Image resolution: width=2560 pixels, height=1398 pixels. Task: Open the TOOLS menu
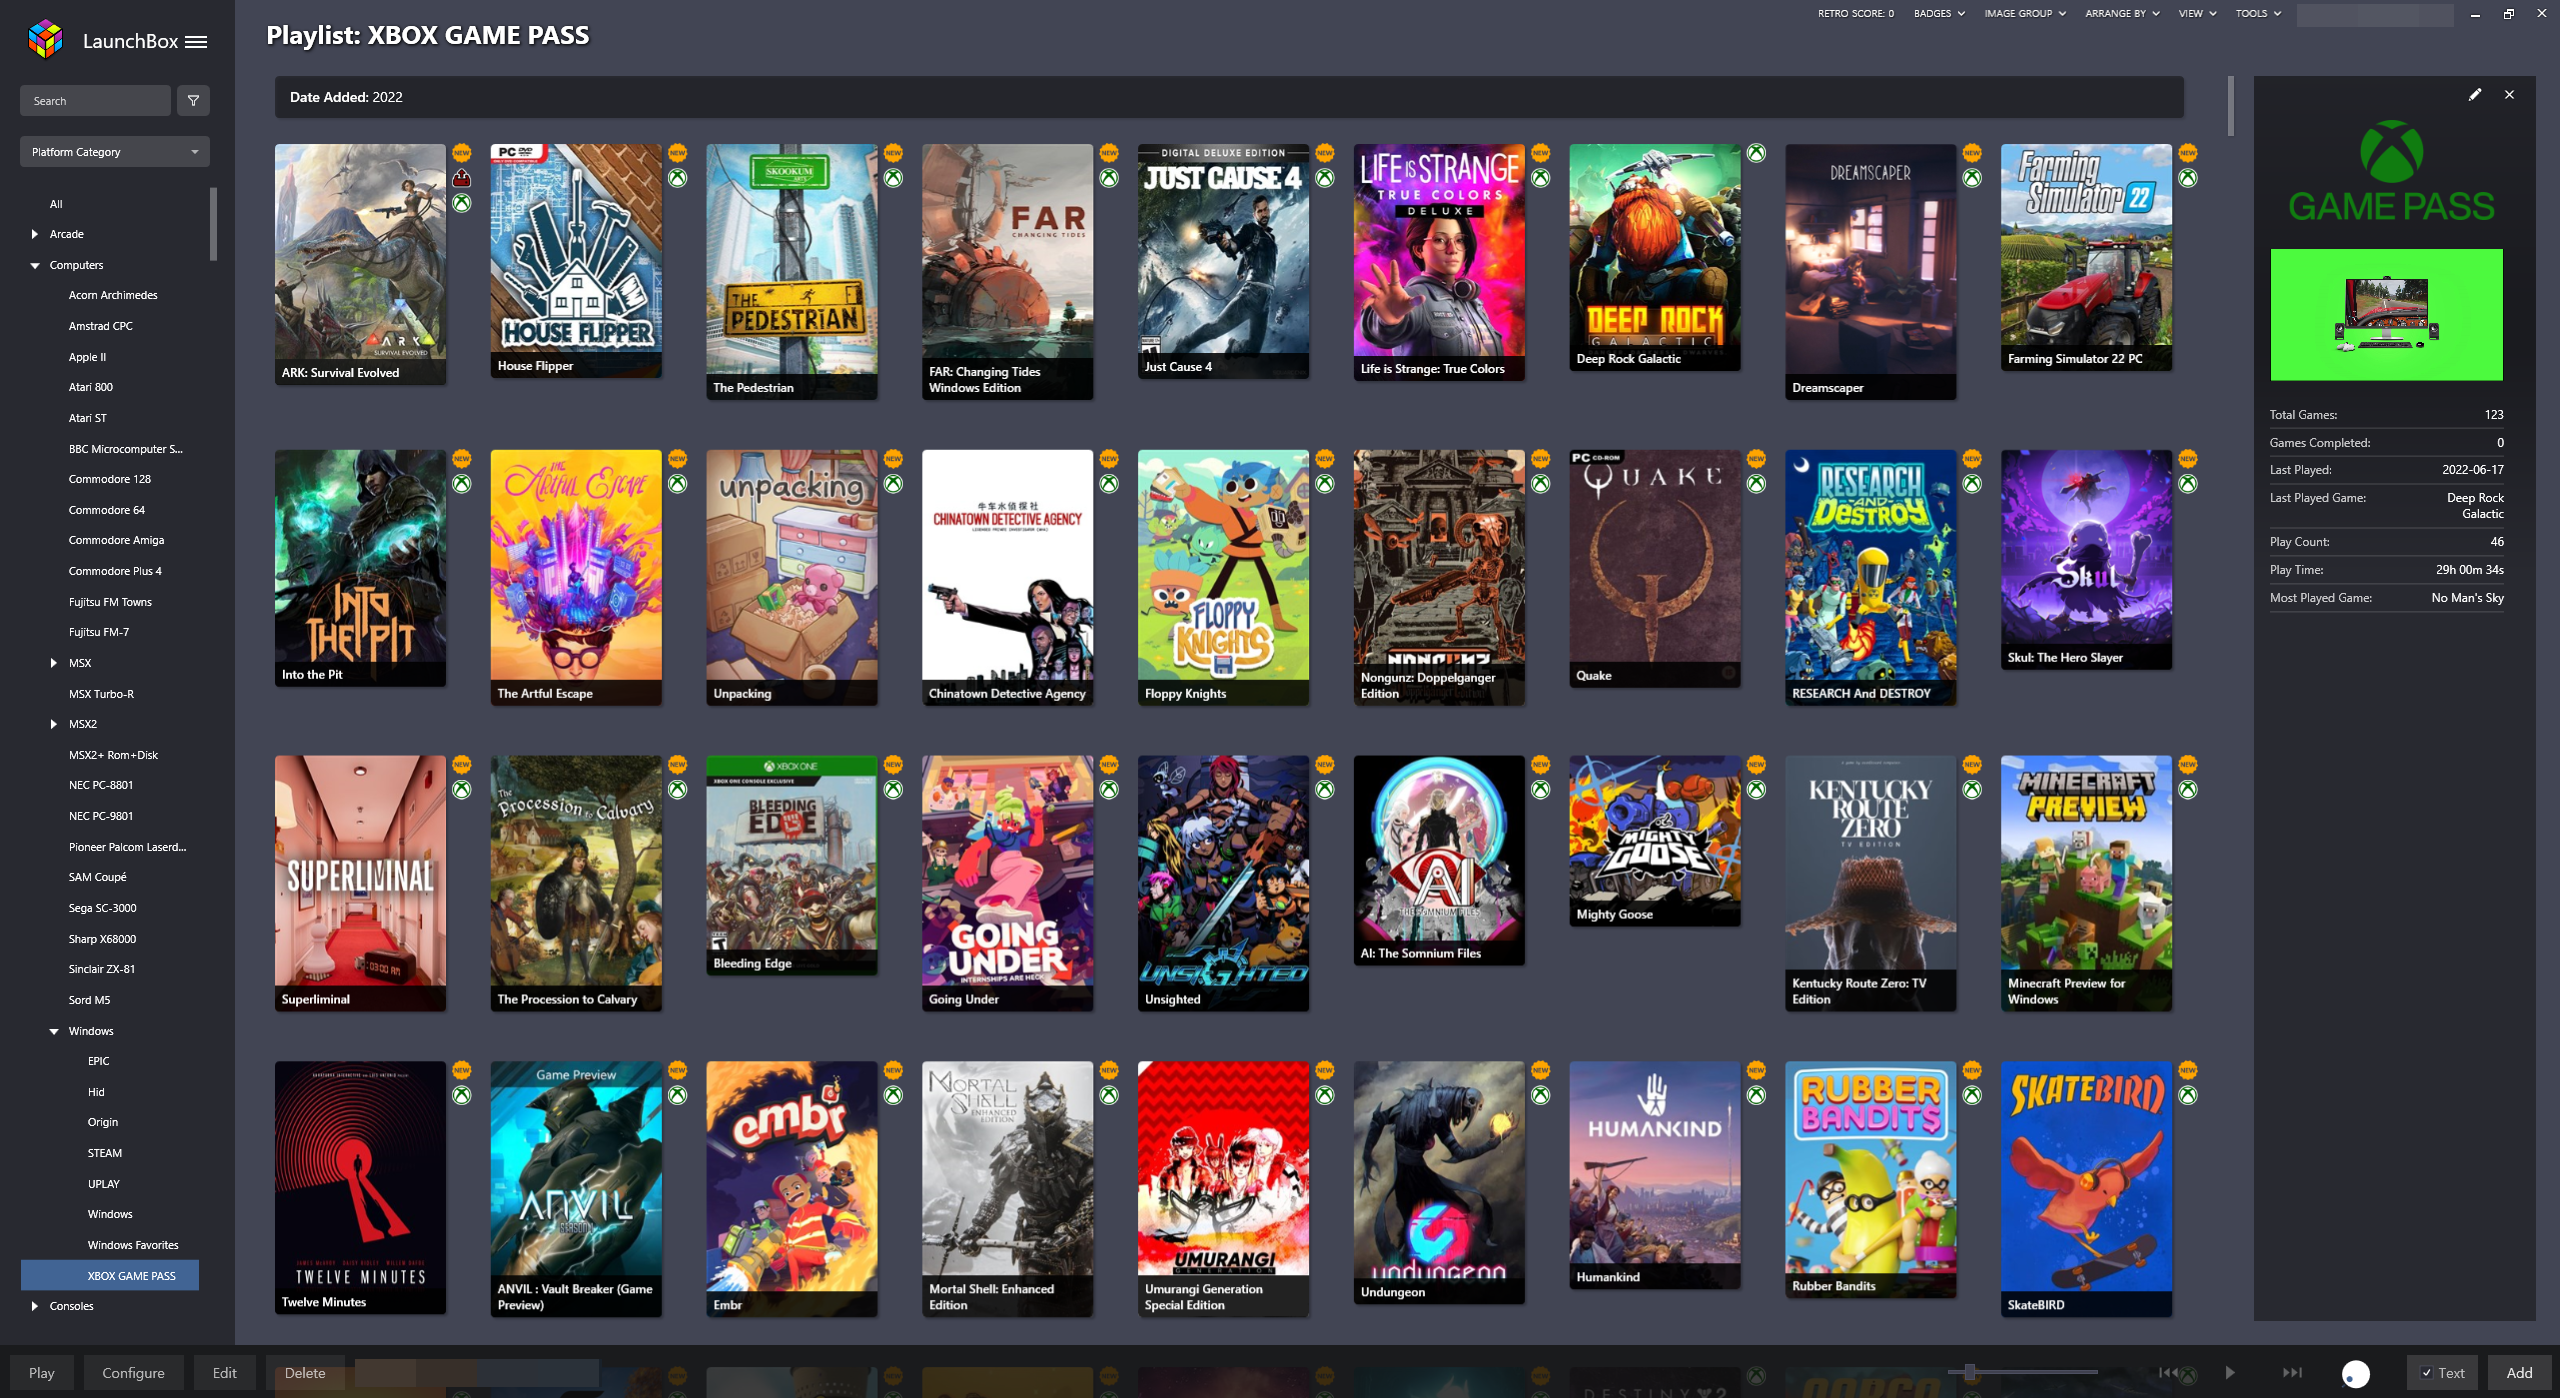click(2258, 14)
